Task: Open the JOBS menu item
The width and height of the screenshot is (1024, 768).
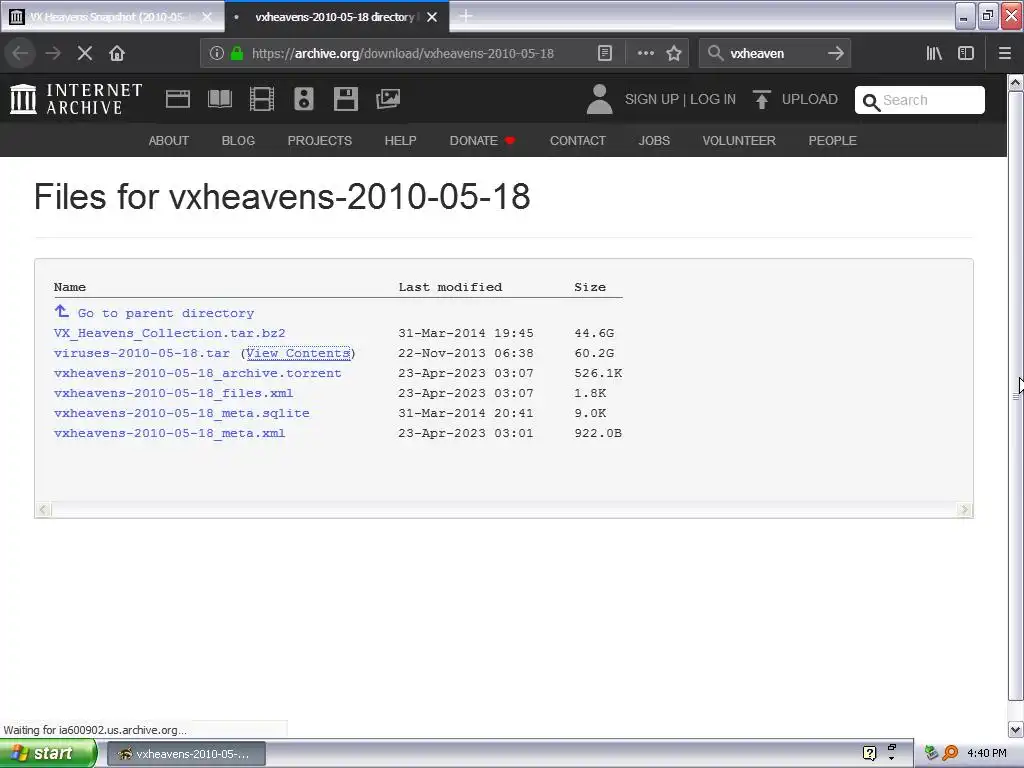Action: click(x=654, y=141)
